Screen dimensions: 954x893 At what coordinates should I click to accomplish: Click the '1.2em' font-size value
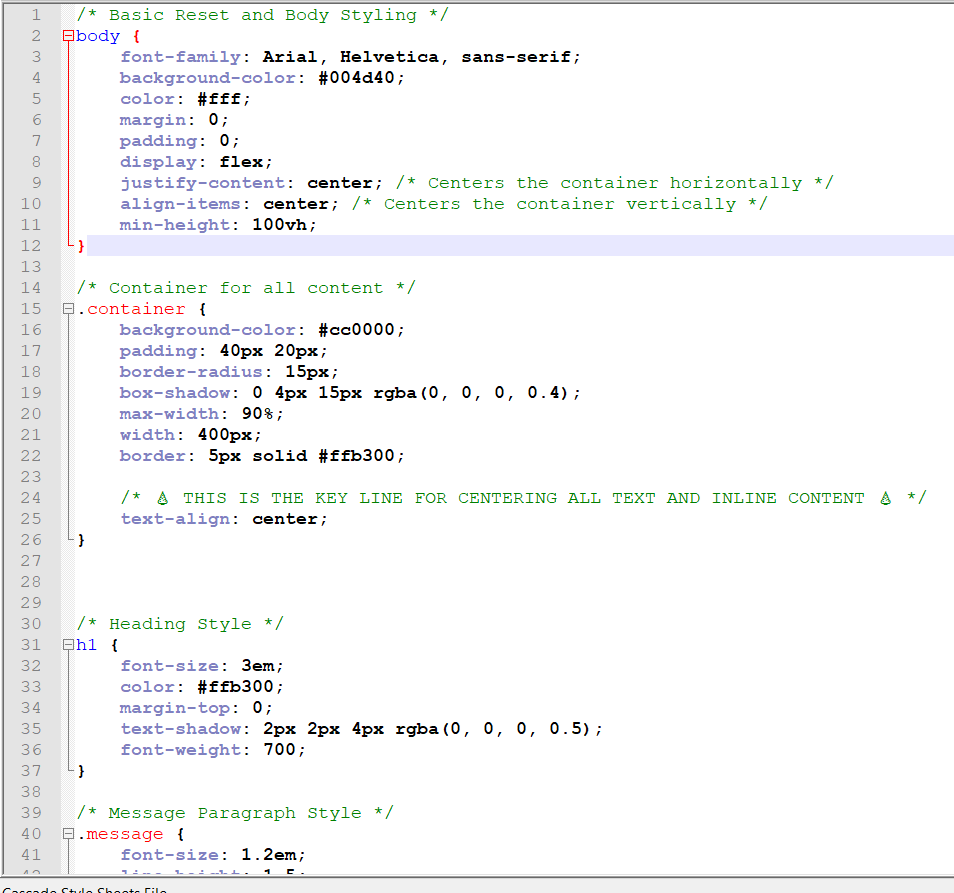(x=269, y=855)
